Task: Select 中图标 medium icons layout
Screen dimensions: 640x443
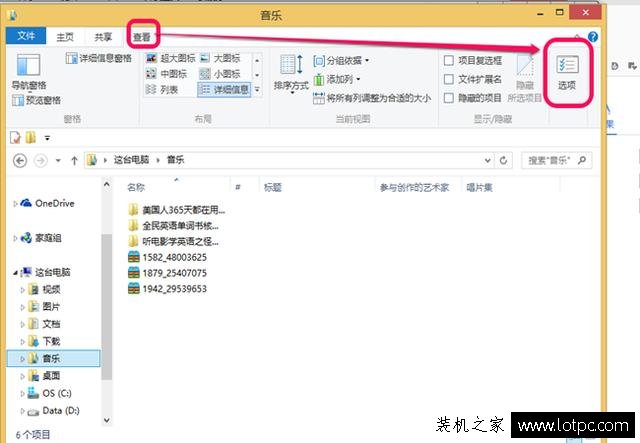Action: pyautogui.click(x=167, y=73)
